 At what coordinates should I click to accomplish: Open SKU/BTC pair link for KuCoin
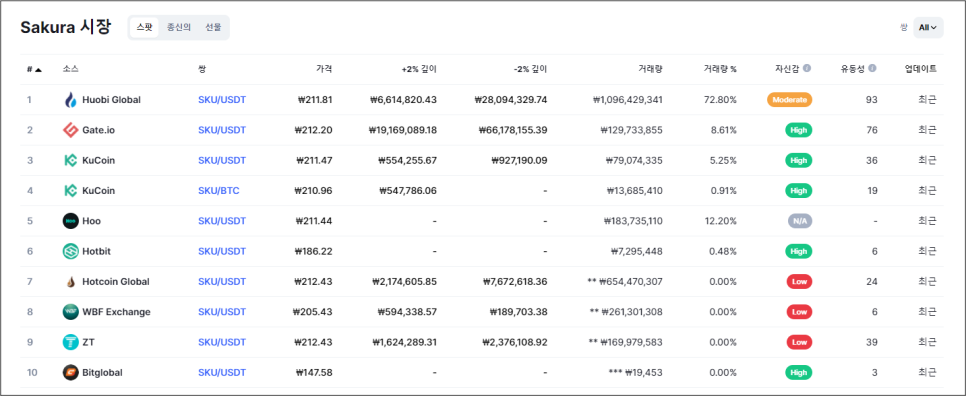(219, 191)
